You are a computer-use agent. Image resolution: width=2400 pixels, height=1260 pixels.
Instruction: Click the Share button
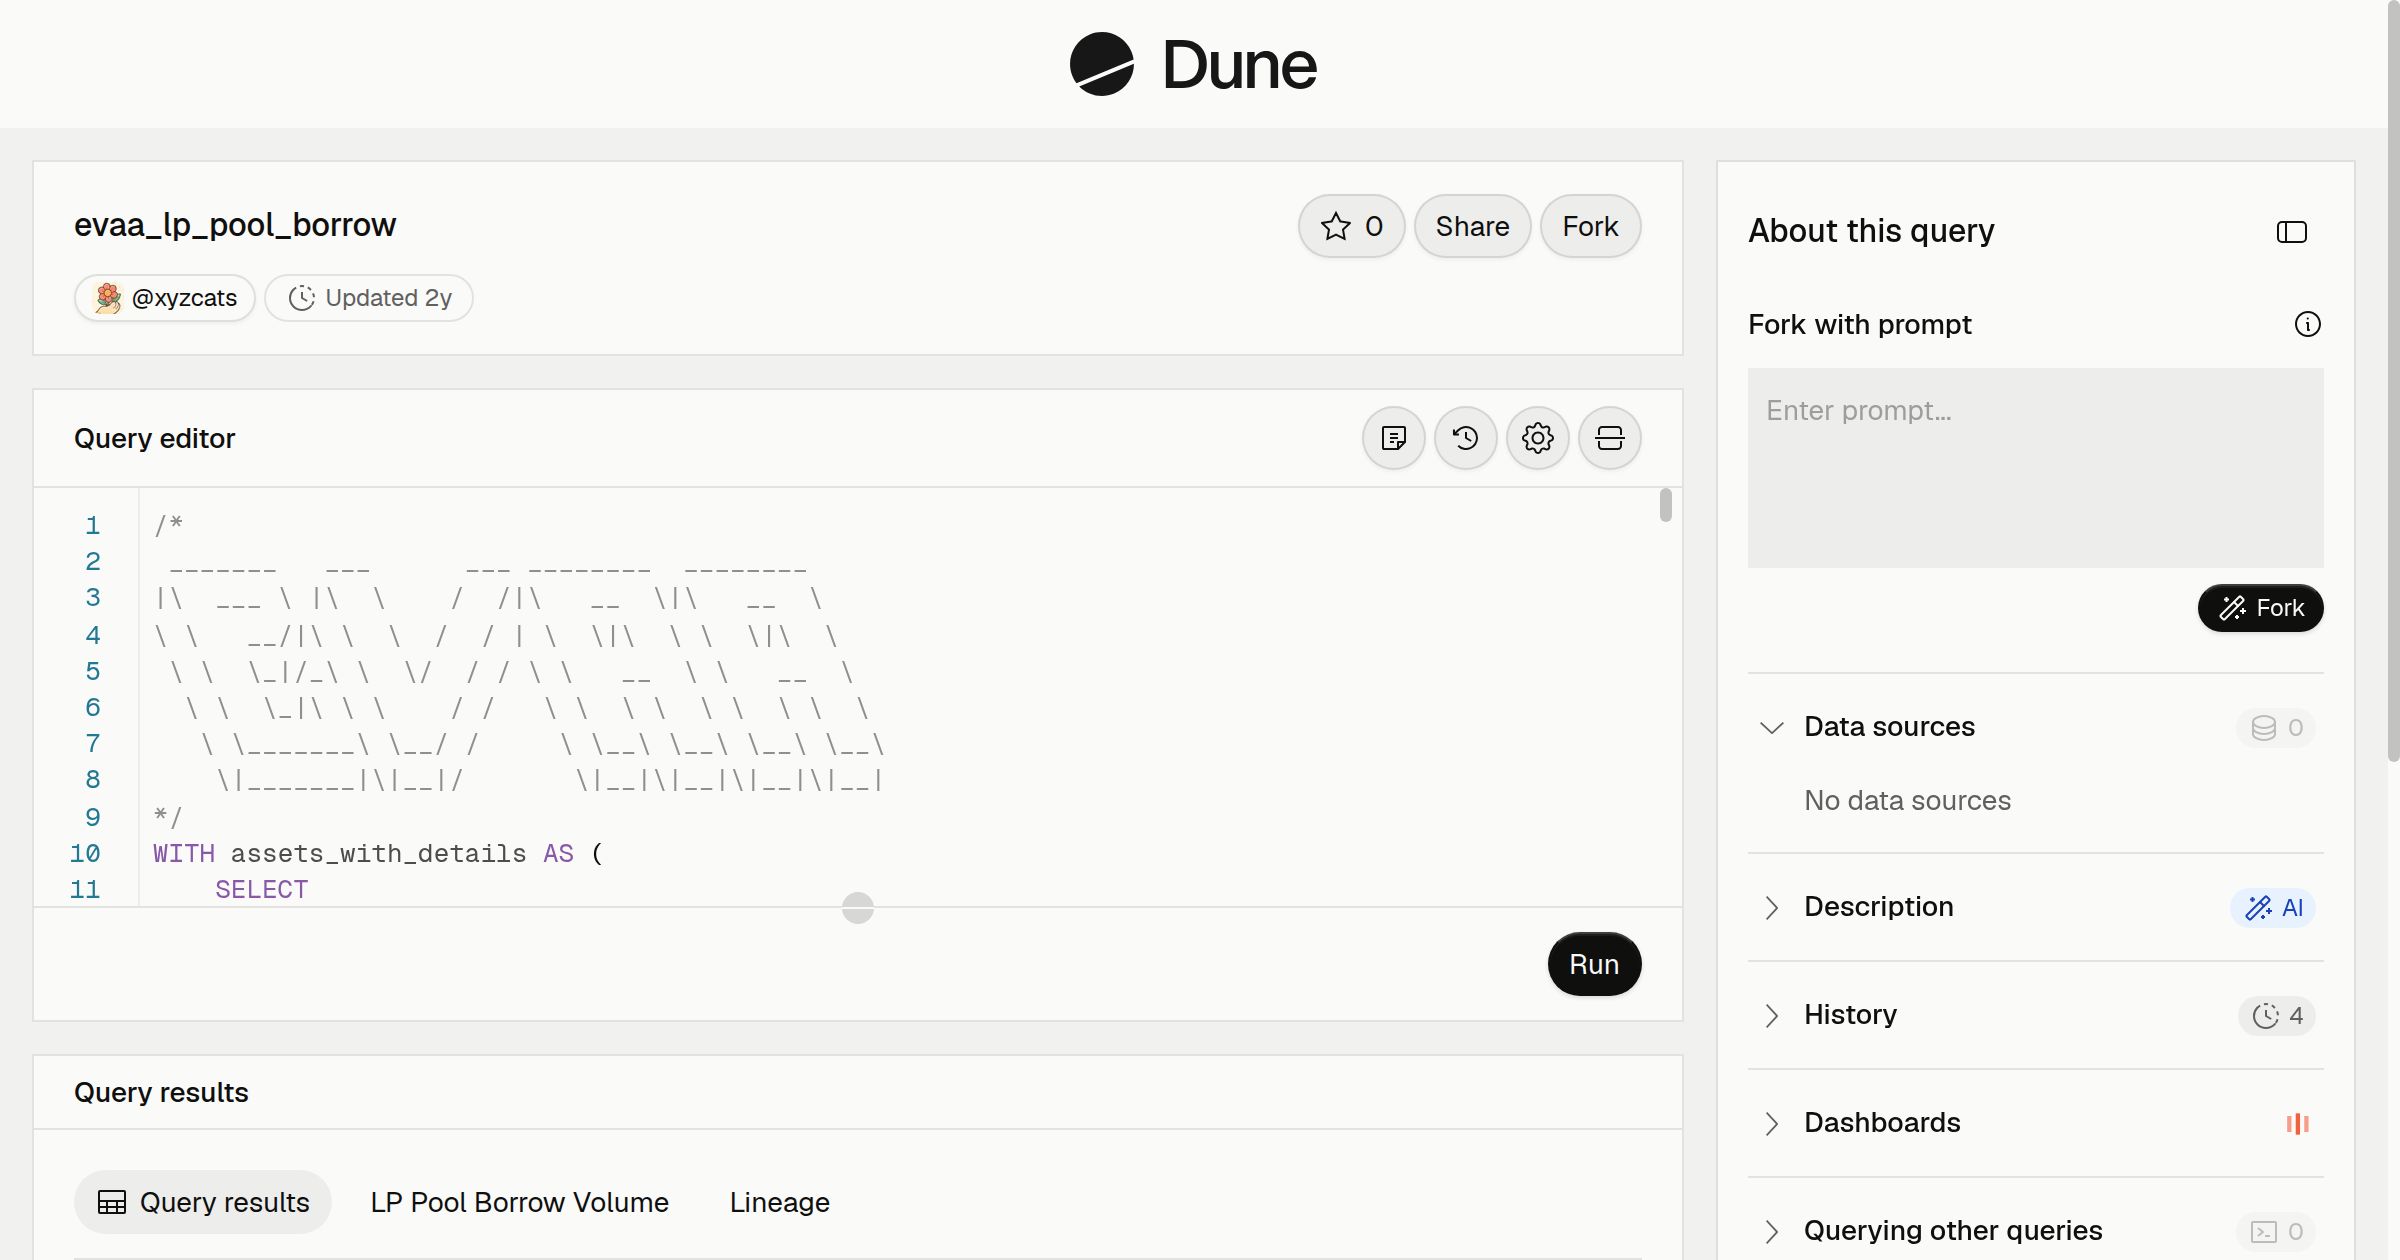coord(1472,226)
